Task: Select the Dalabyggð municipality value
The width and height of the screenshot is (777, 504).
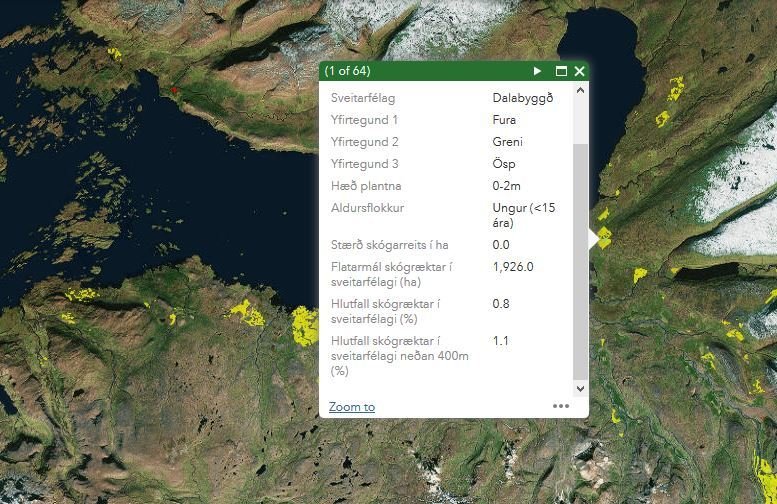Action: click(522, 98)
